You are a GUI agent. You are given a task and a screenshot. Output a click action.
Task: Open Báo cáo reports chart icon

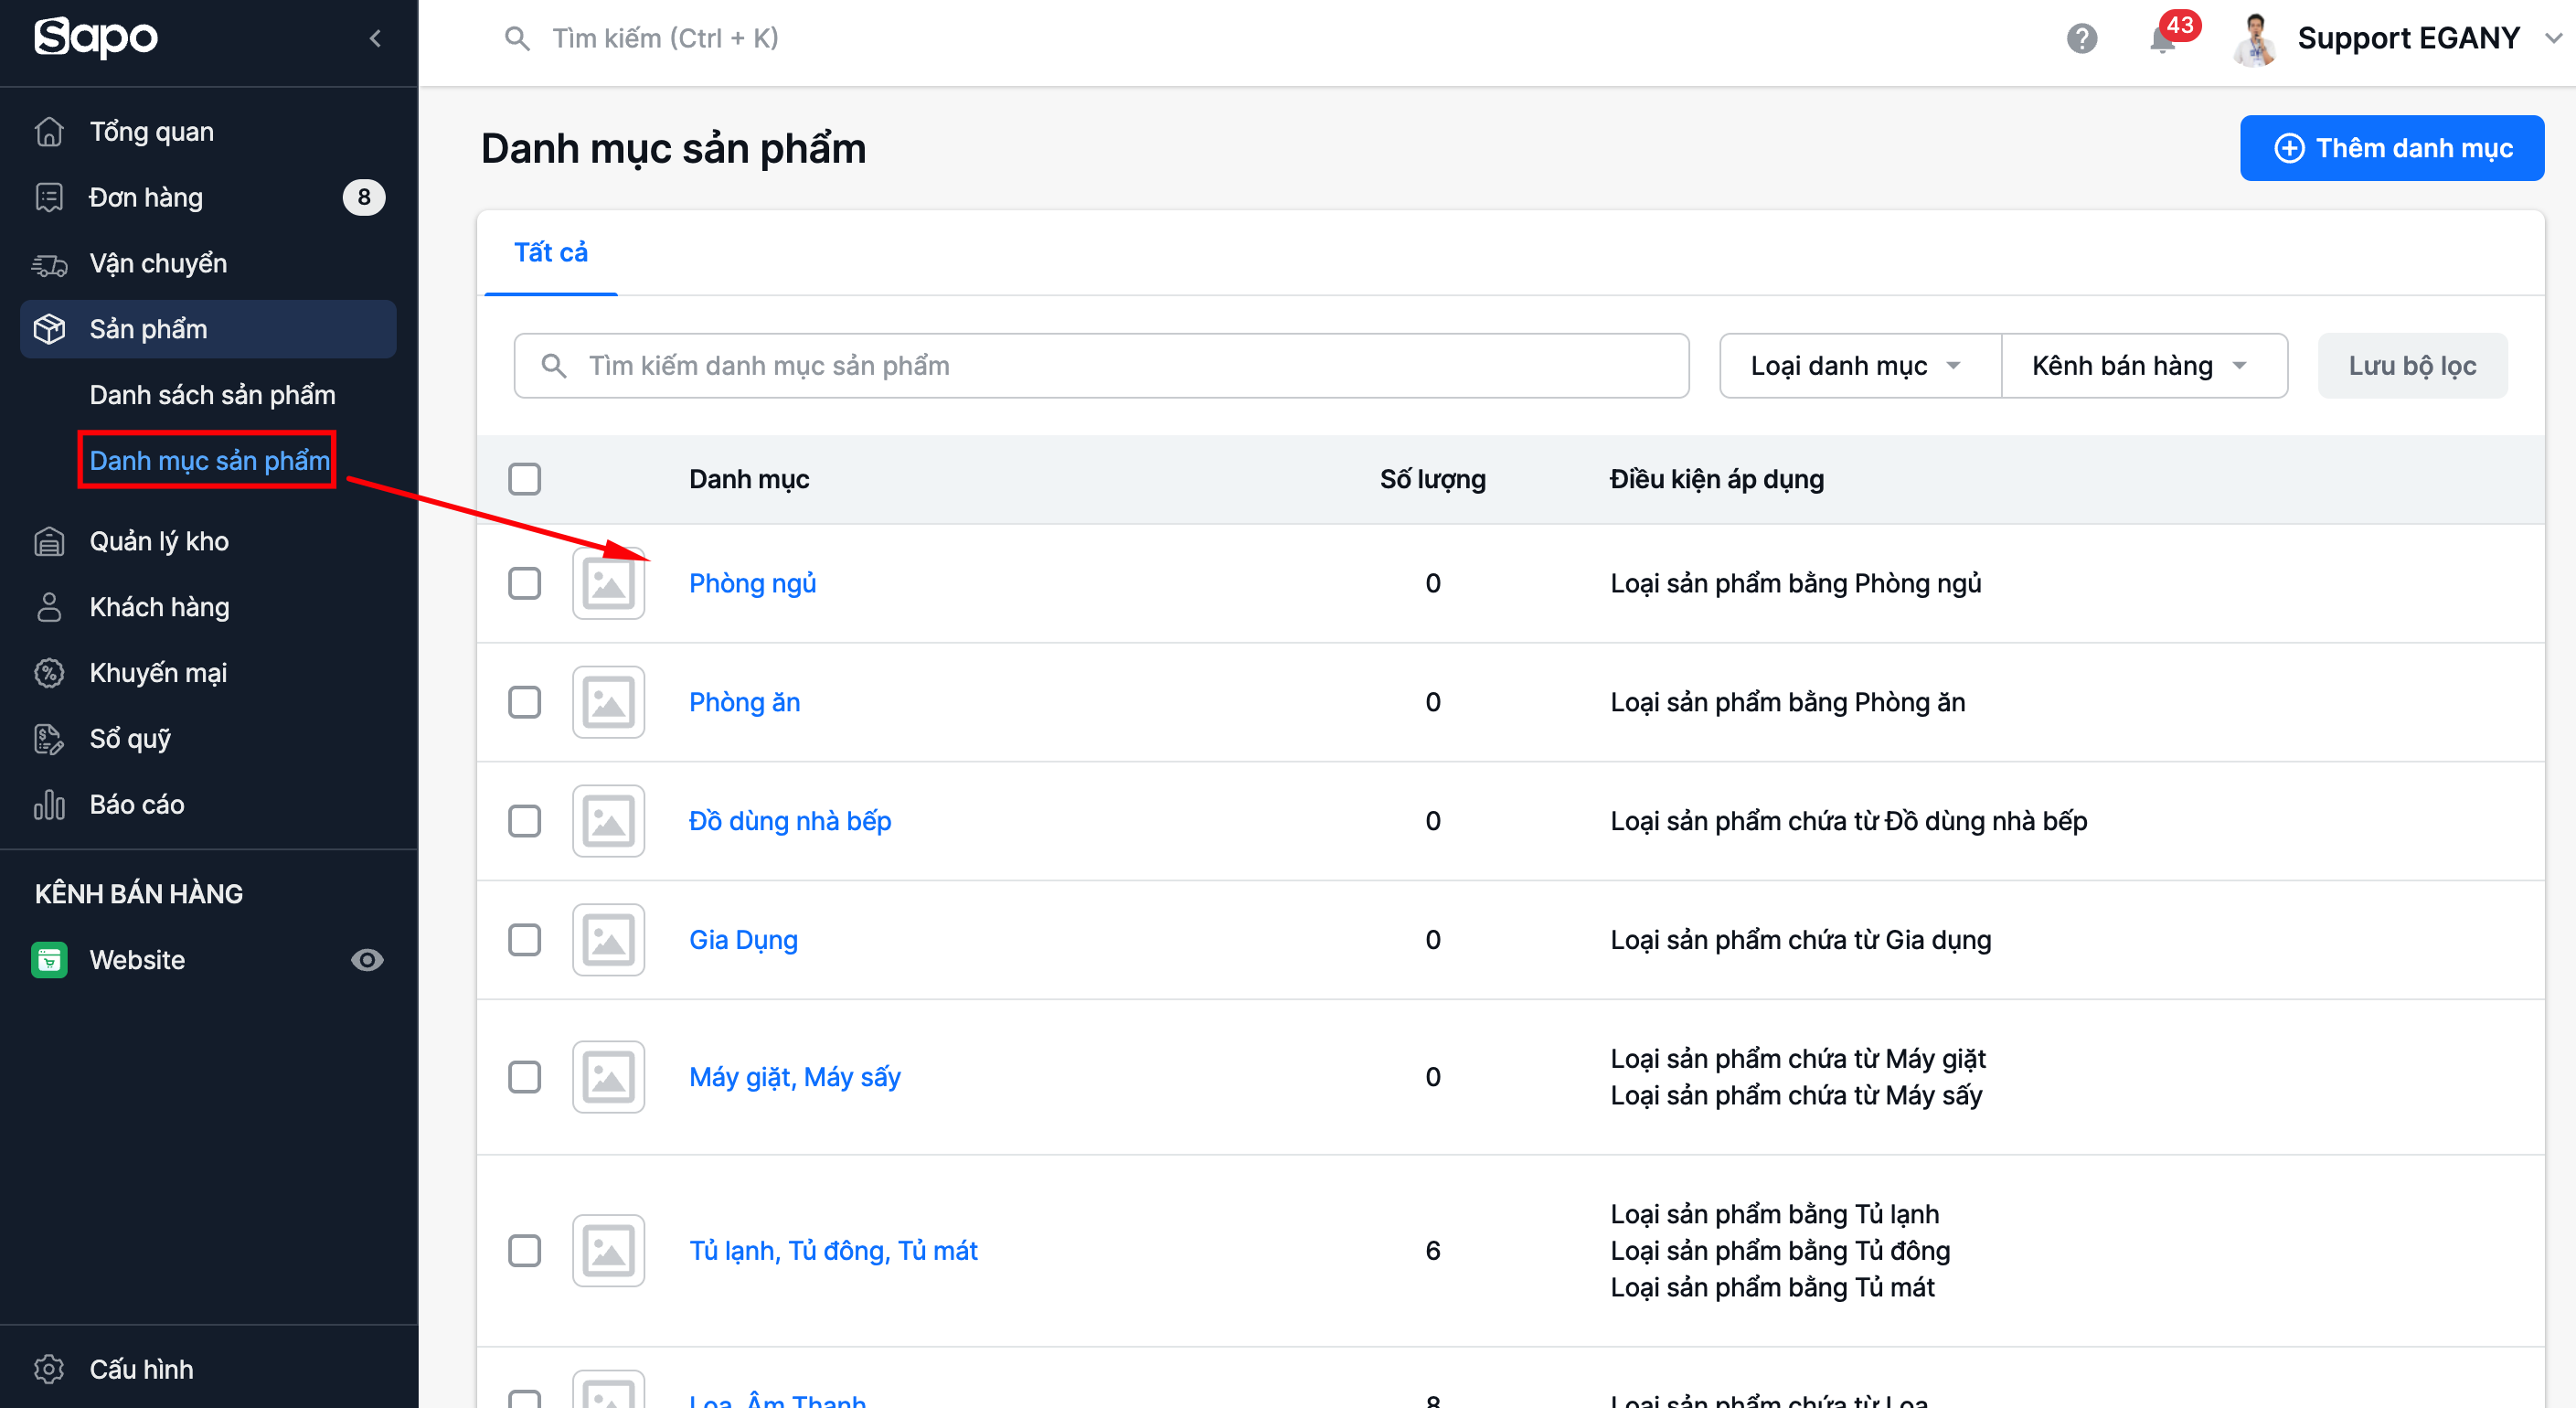point(49,804)
